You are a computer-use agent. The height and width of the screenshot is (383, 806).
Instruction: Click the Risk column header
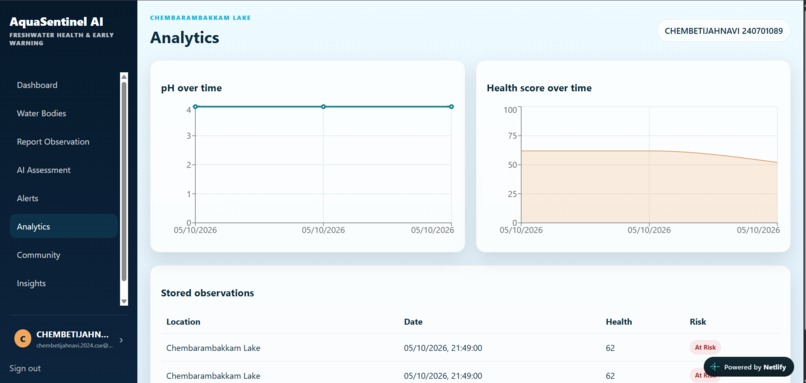coord(698,322)
